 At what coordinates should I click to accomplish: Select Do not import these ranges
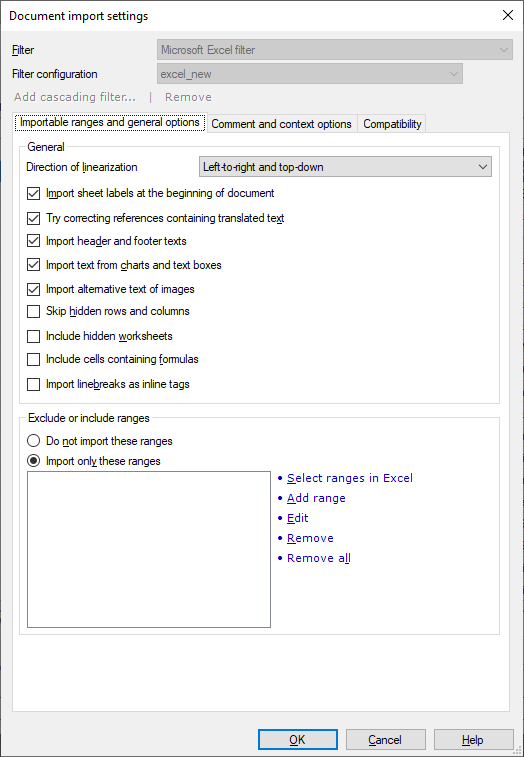tap(33, 441)
